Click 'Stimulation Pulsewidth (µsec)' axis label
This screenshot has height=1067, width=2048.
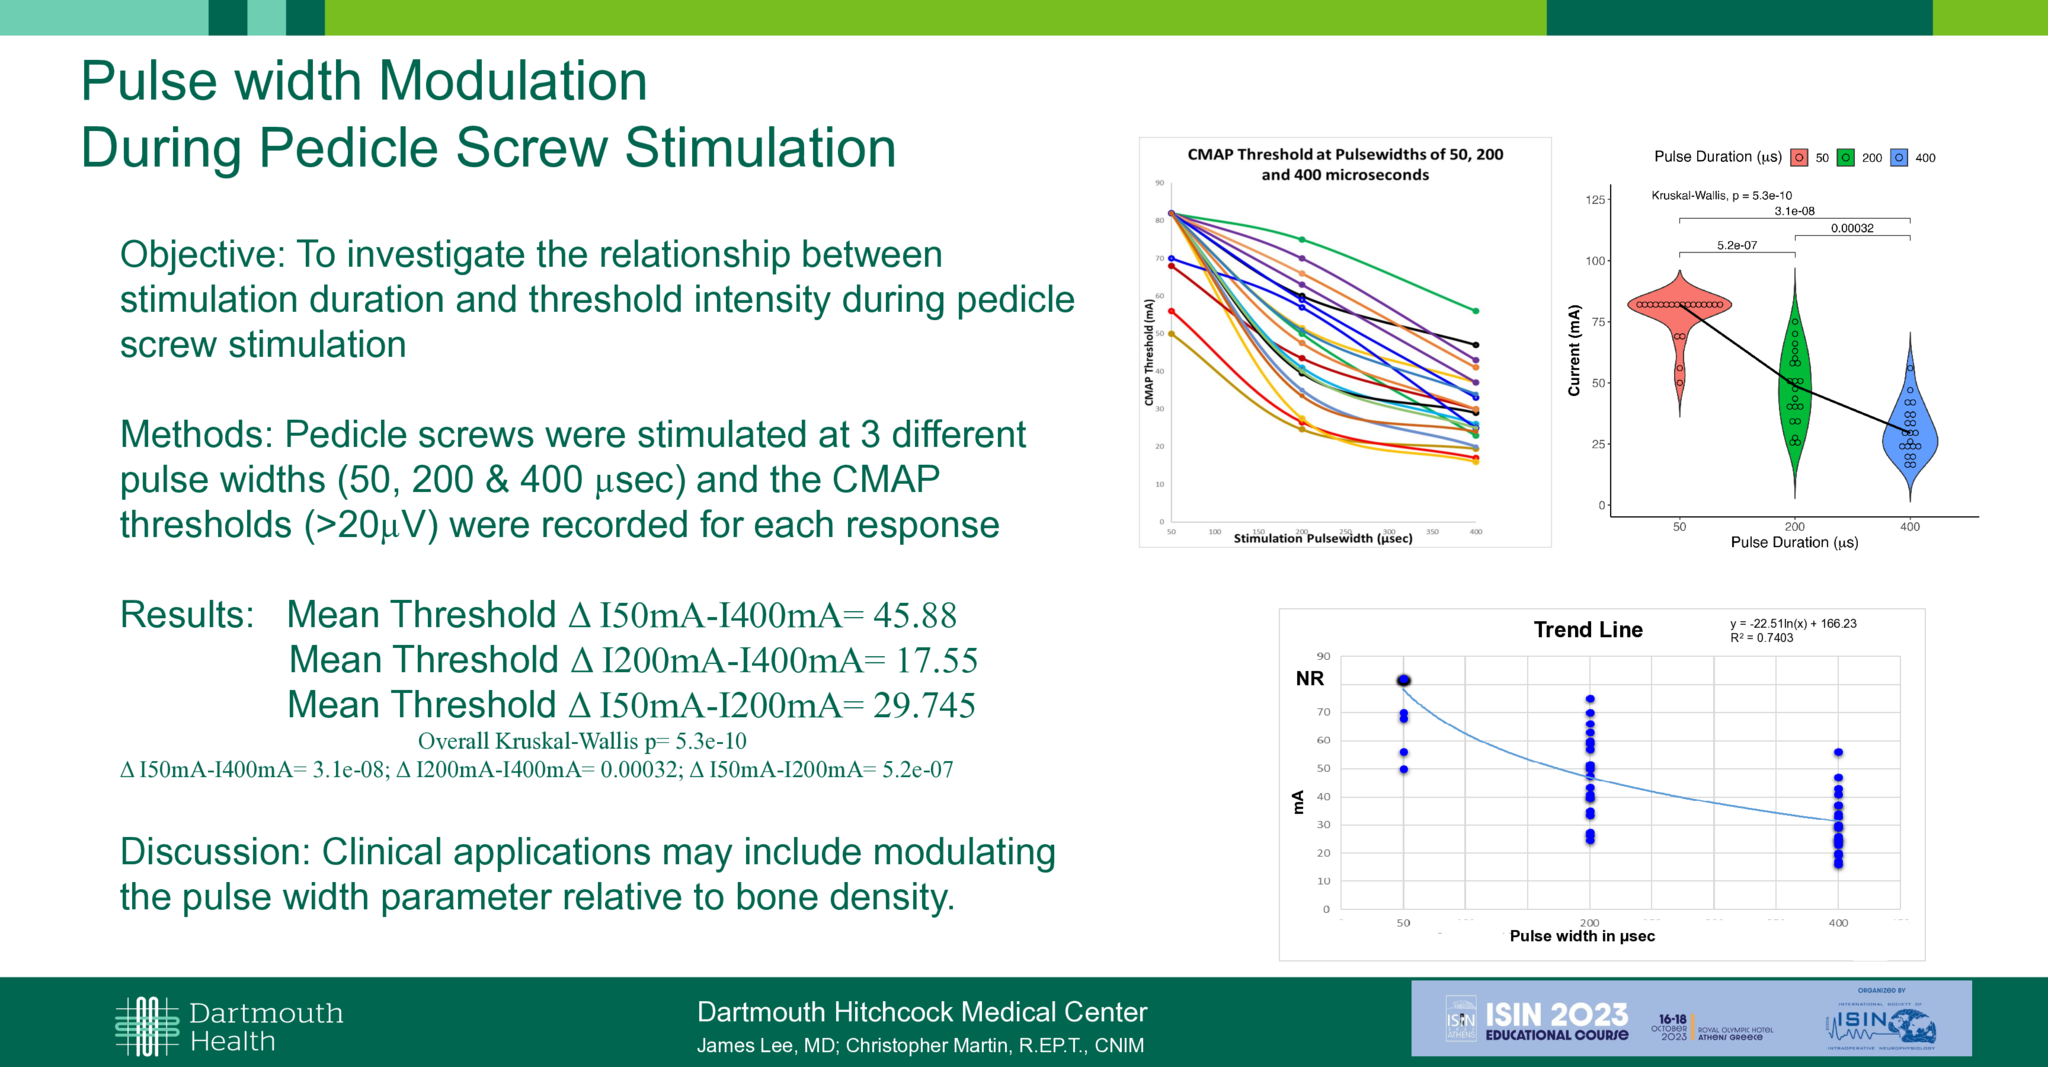(1323, 538)
